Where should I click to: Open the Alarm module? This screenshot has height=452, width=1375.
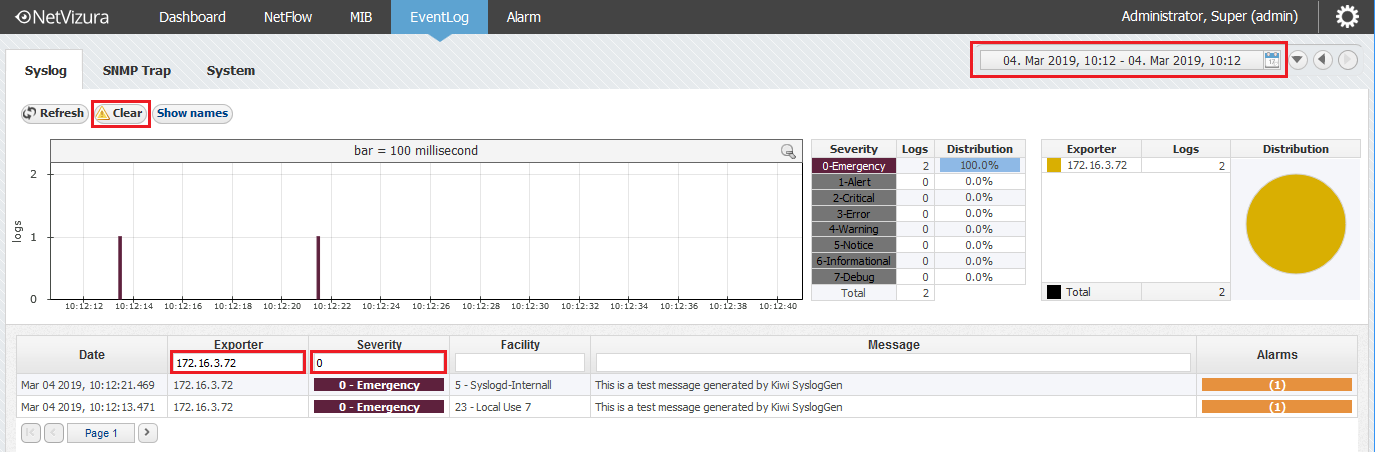pos(524,17)
